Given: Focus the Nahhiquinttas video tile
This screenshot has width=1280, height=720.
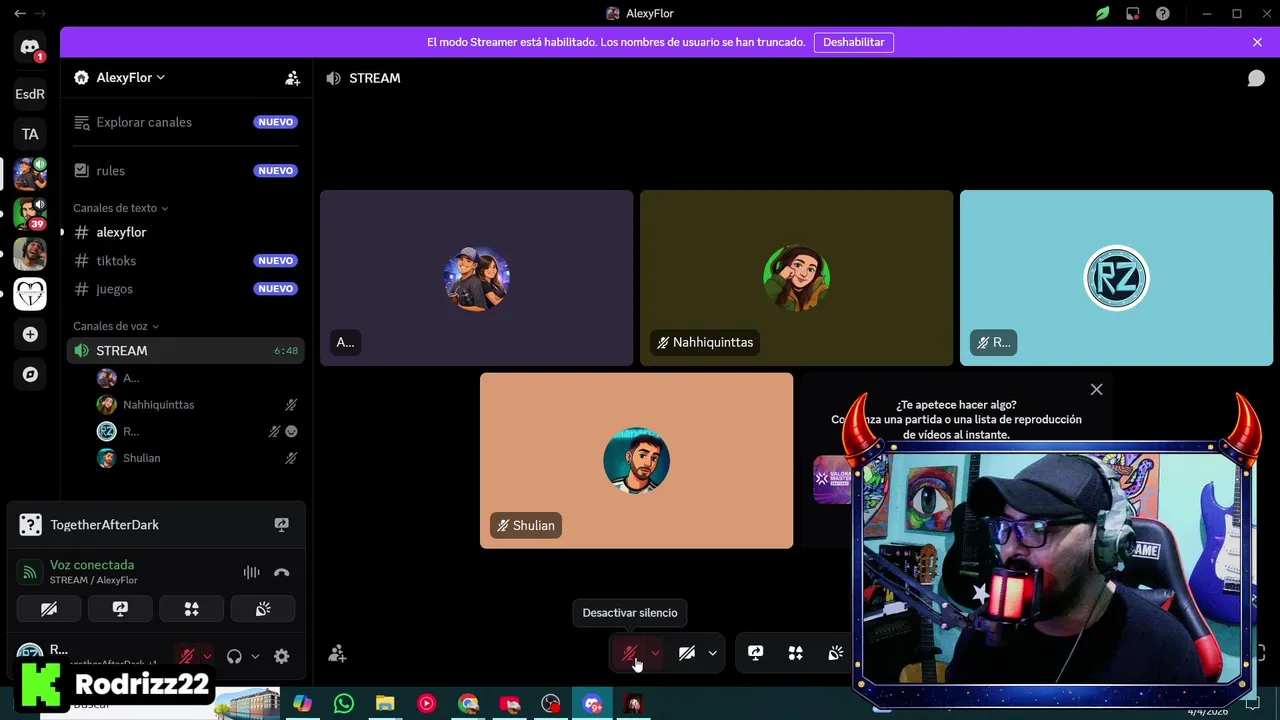Looking at the screenshot, I should click(x=796, y=278).
